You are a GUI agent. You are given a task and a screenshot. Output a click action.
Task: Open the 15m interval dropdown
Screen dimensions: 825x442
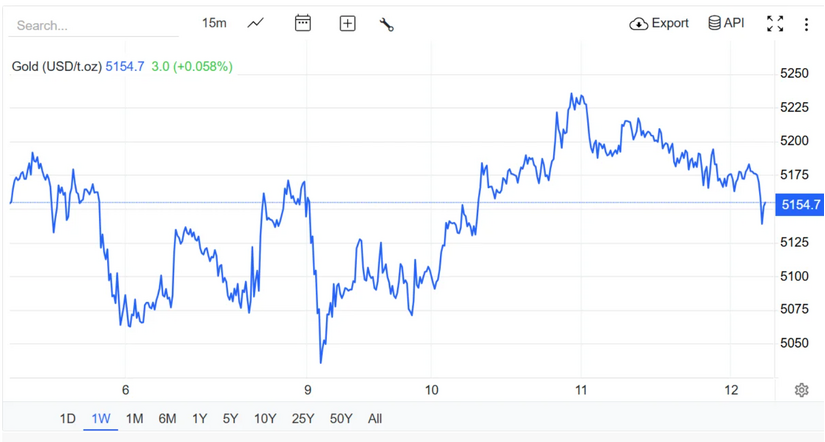coord(214,23)
